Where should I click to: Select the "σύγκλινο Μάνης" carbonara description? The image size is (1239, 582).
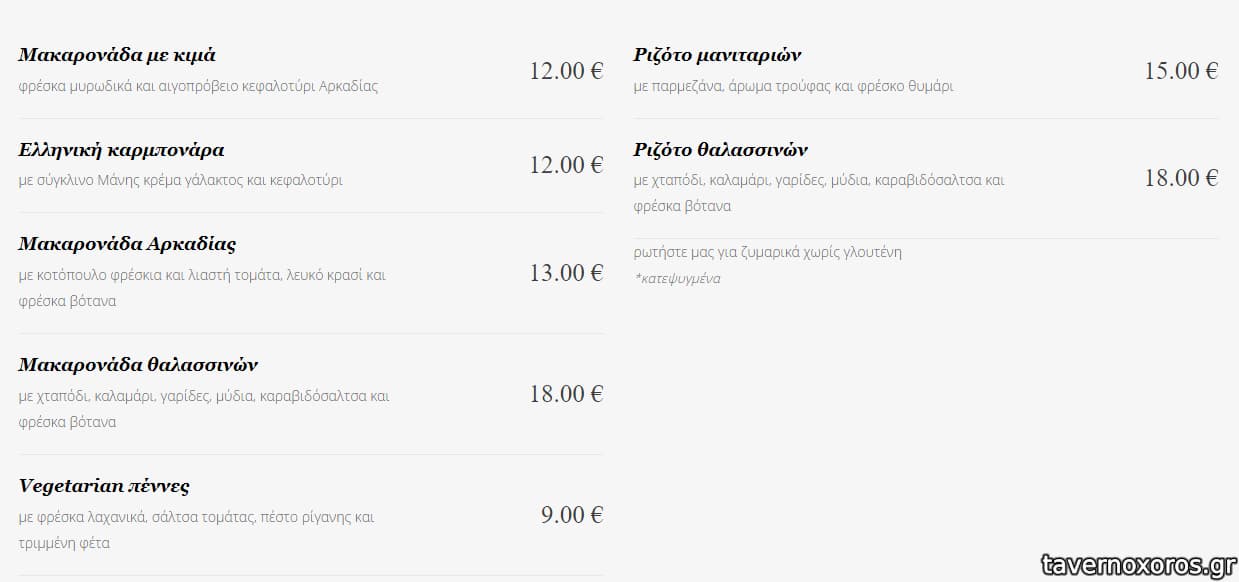point(180,181)
